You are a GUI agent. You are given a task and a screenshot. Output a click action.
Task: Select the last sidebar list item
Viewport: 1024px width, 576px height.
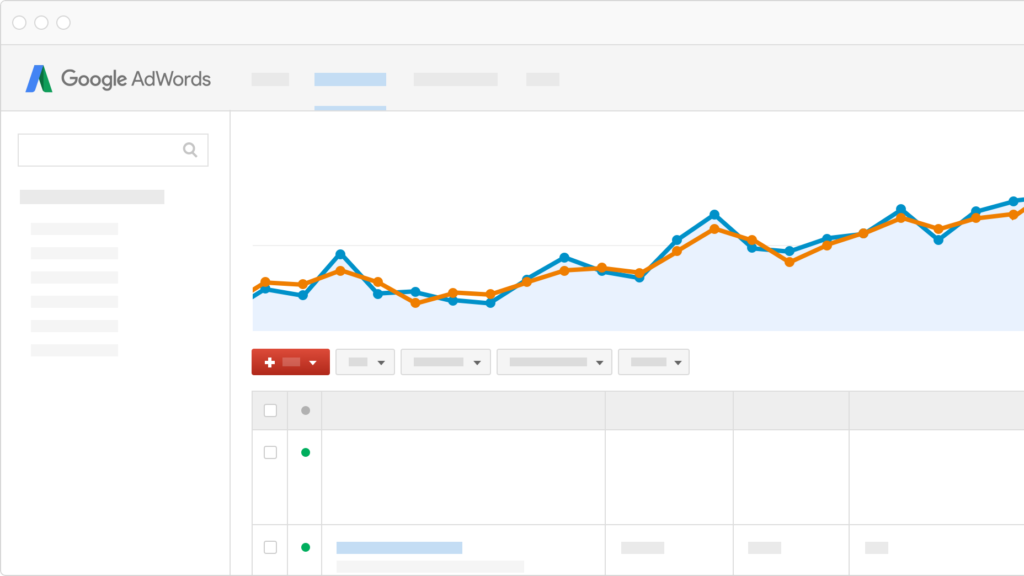point(74,350)
